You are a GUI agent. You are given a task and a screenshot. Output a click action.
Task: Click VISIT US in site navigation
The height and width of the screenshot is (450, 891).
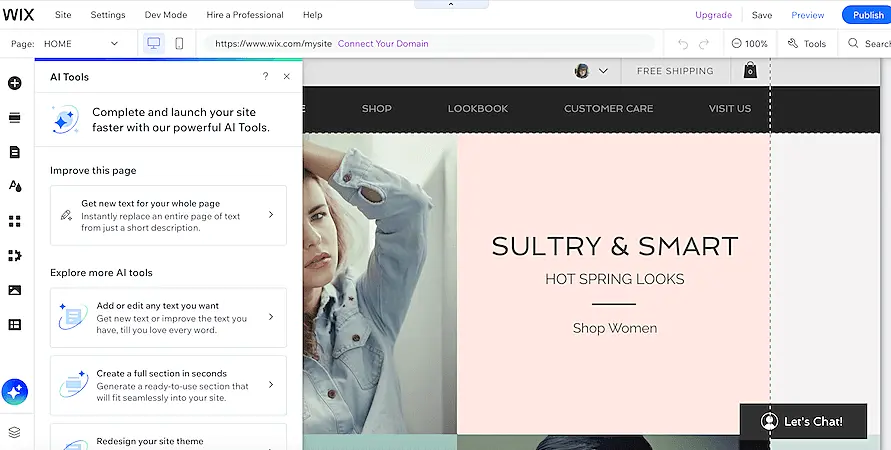point(730,109)
